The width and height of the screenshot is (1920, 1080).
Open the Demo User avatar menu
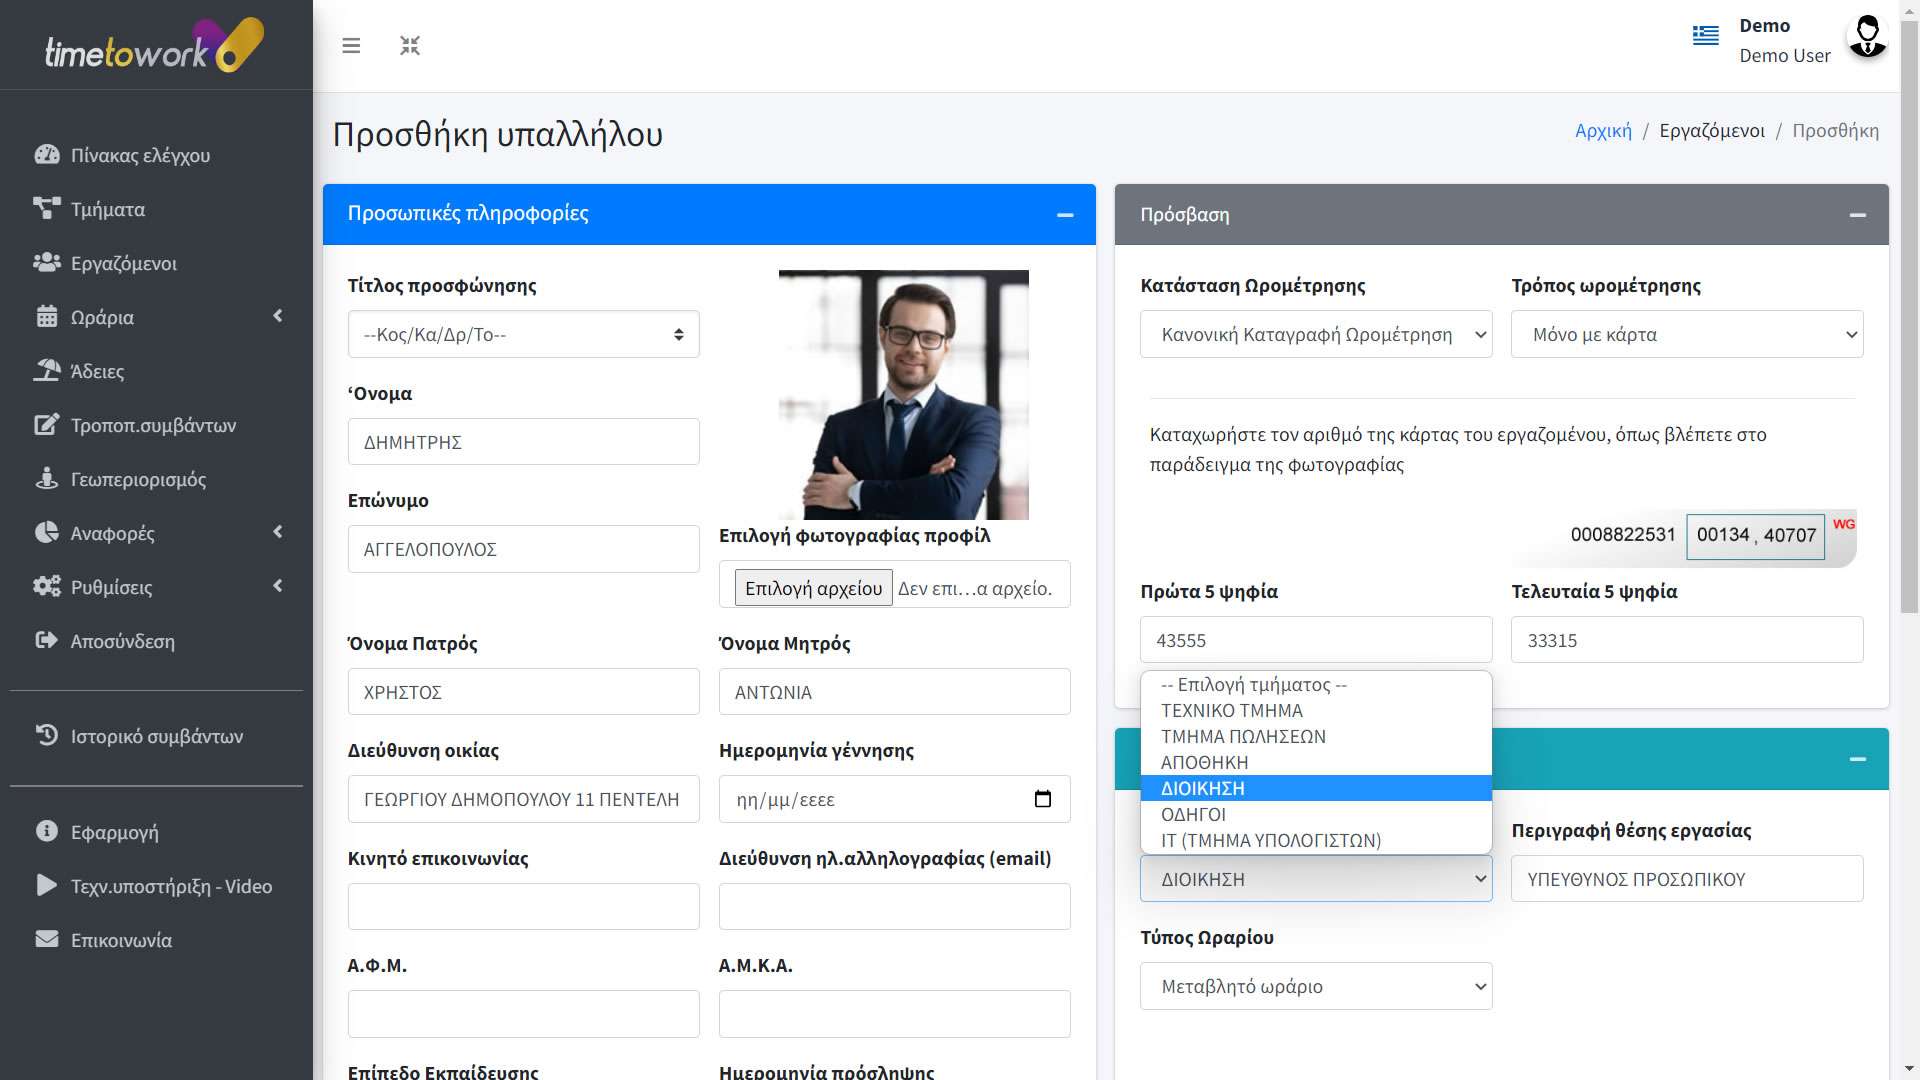[1866, 38]
